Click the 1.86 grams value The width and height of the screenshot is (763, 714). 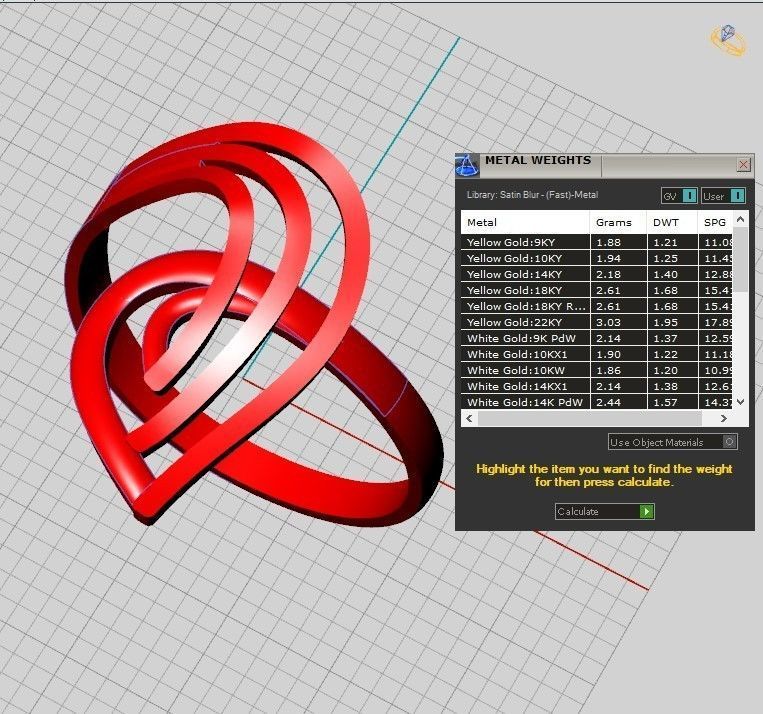(x=608, y=370)
